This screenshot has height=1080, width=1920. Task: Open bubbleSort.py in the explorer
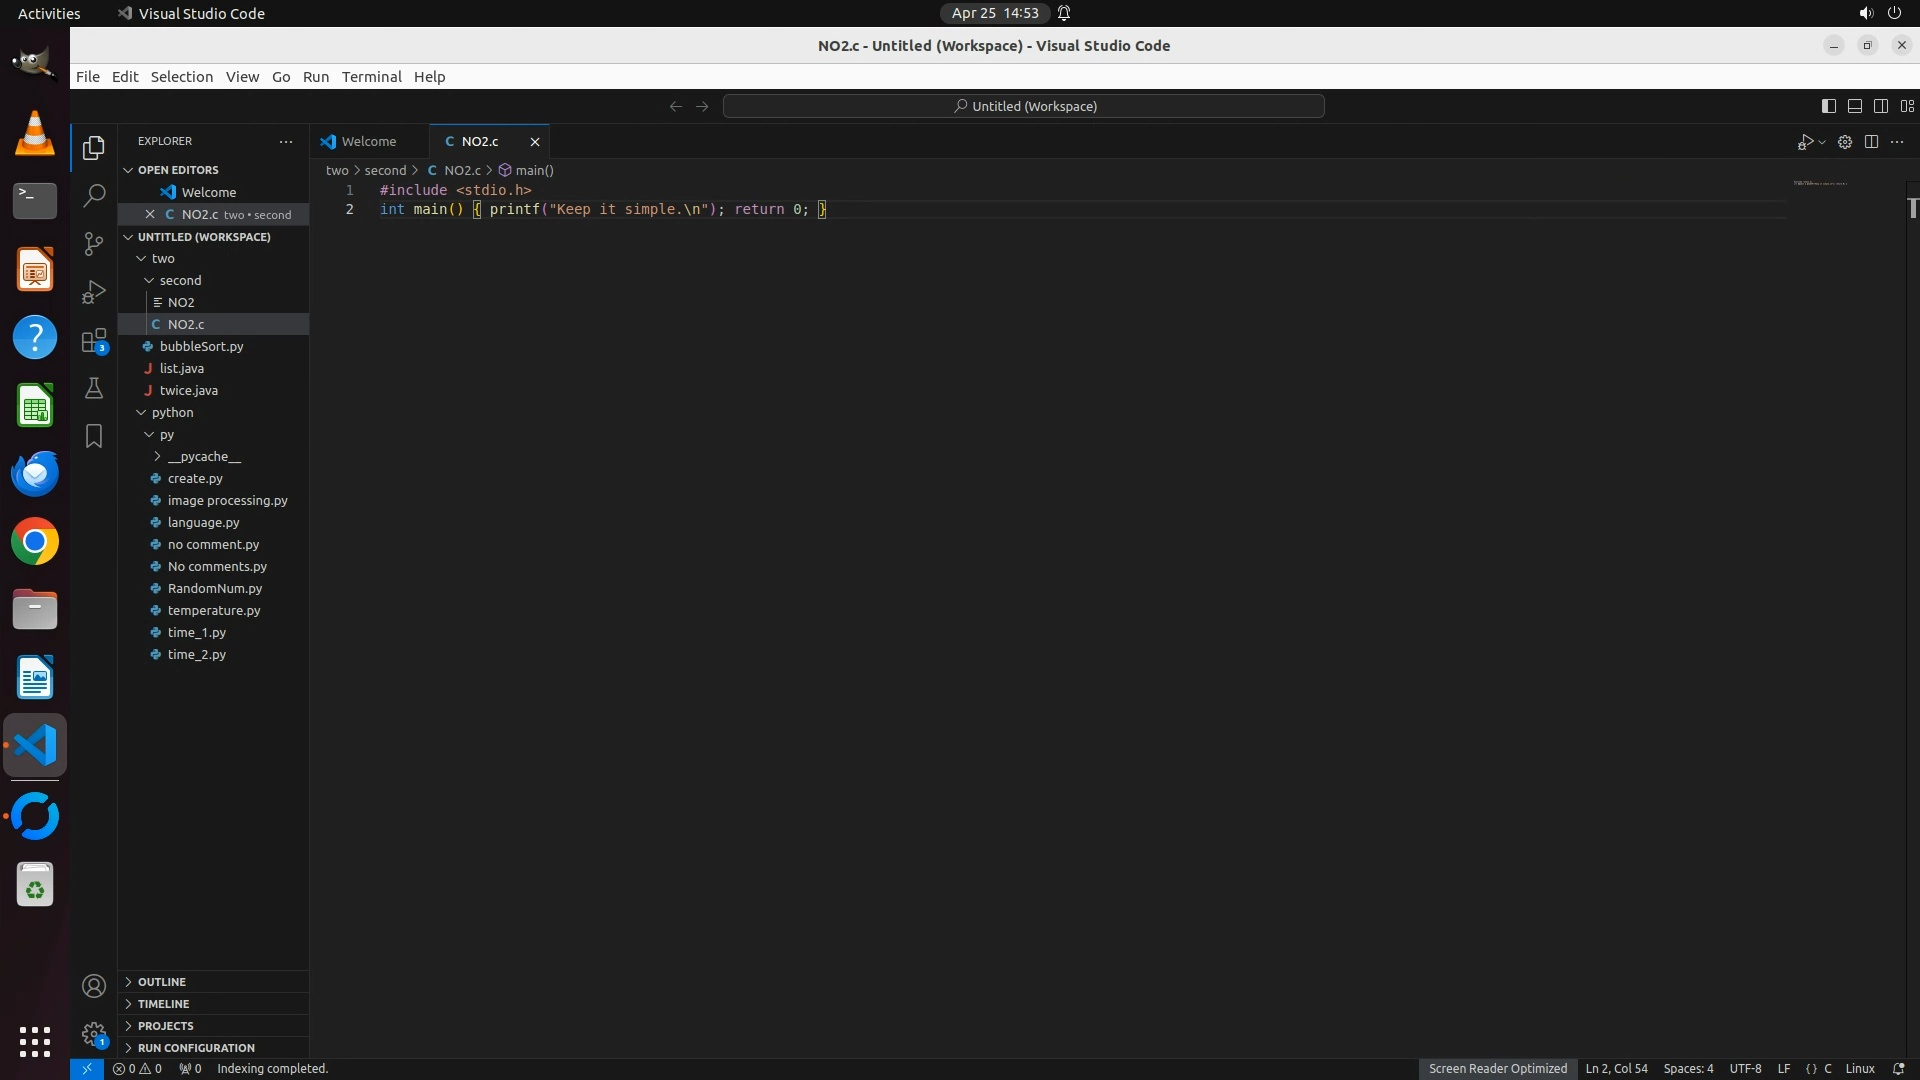point(213,346)
